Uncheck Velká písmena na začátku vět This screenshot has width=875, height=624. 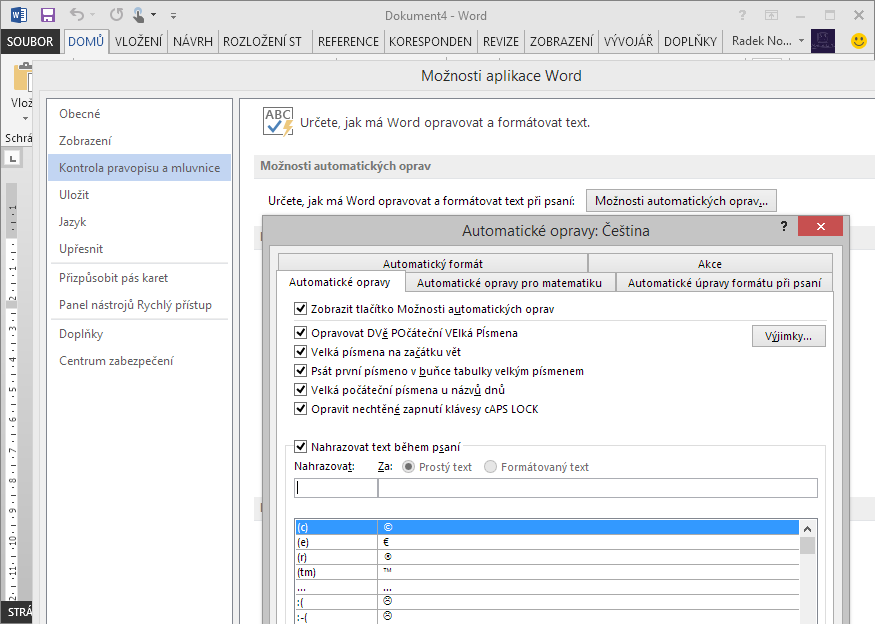pyautogui.click(x=301, y=352)
